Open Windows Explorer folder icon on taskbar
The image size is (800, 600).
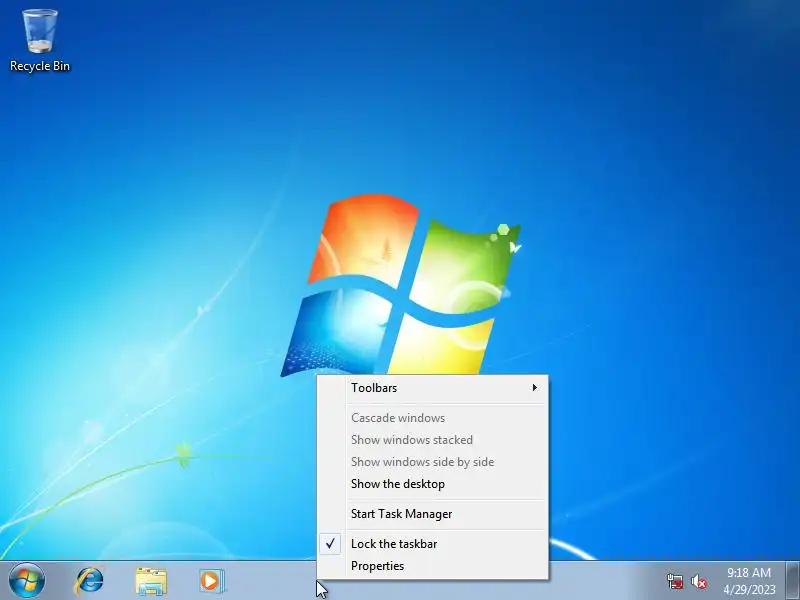pyautogui.click(x=151, y=581)
